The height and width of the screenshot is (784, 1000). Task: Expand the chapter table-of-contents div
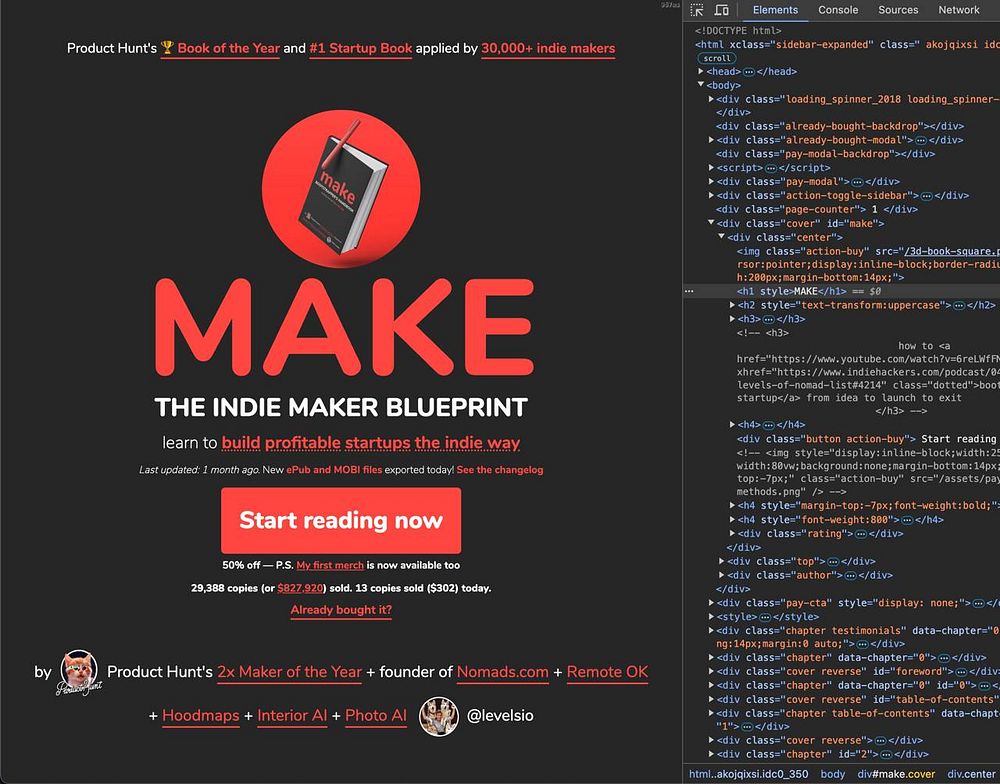[x=711, y=713]
